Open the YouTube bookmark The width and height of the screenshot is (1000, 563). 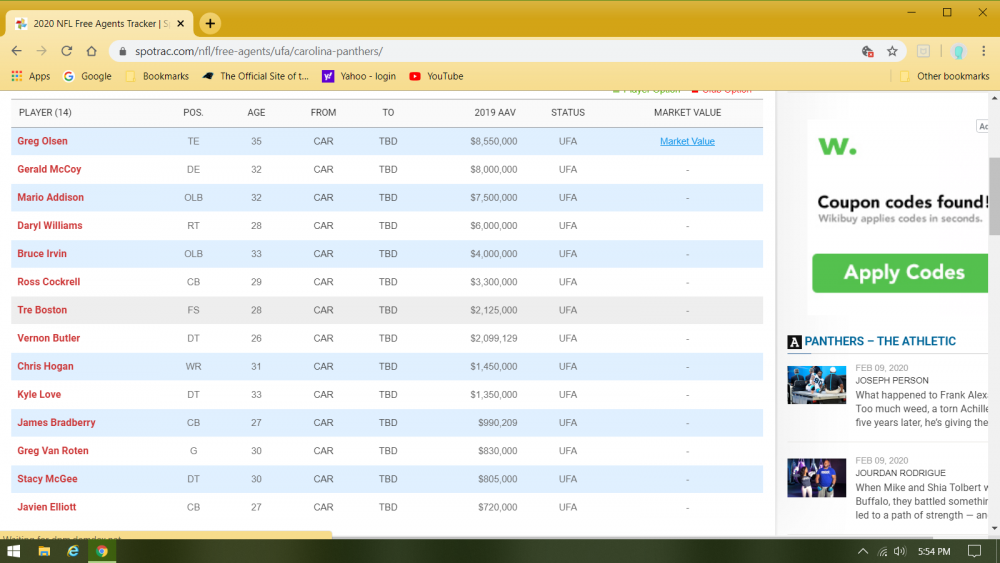click(x=436, y=76)
